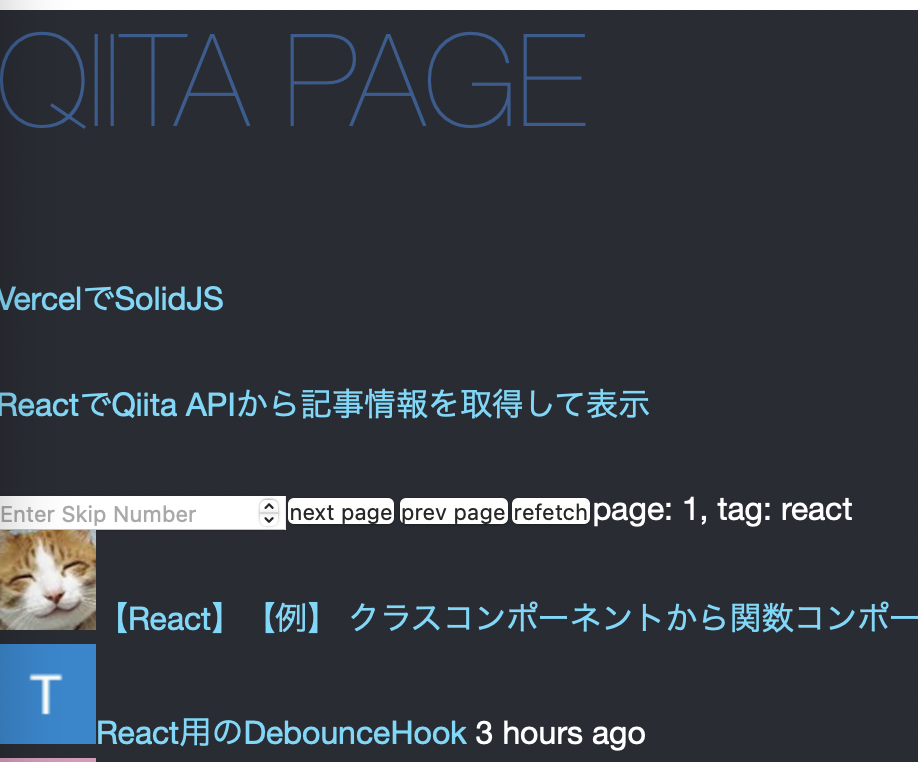Decrement skip number with down arrow
Image resolution: width=918 pixels, height=762 pixels.
[x=269, y=520]
